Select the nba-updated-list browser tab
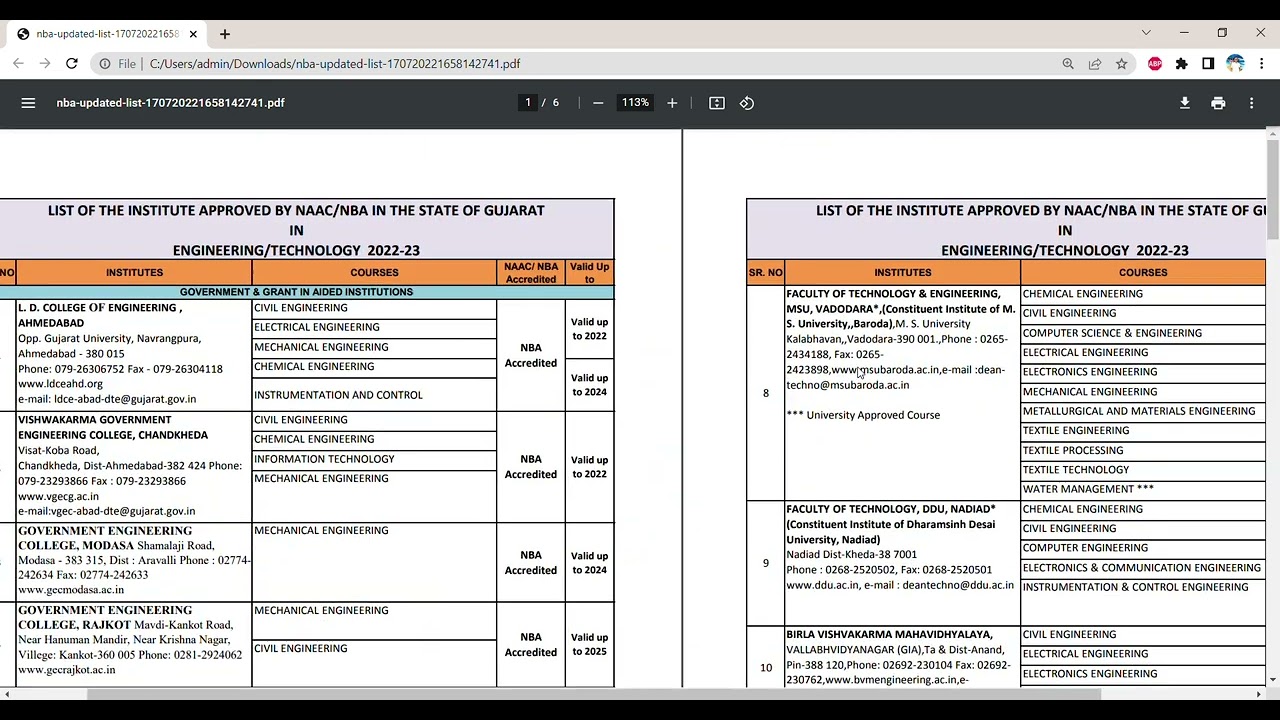 [x=105, y=34]
